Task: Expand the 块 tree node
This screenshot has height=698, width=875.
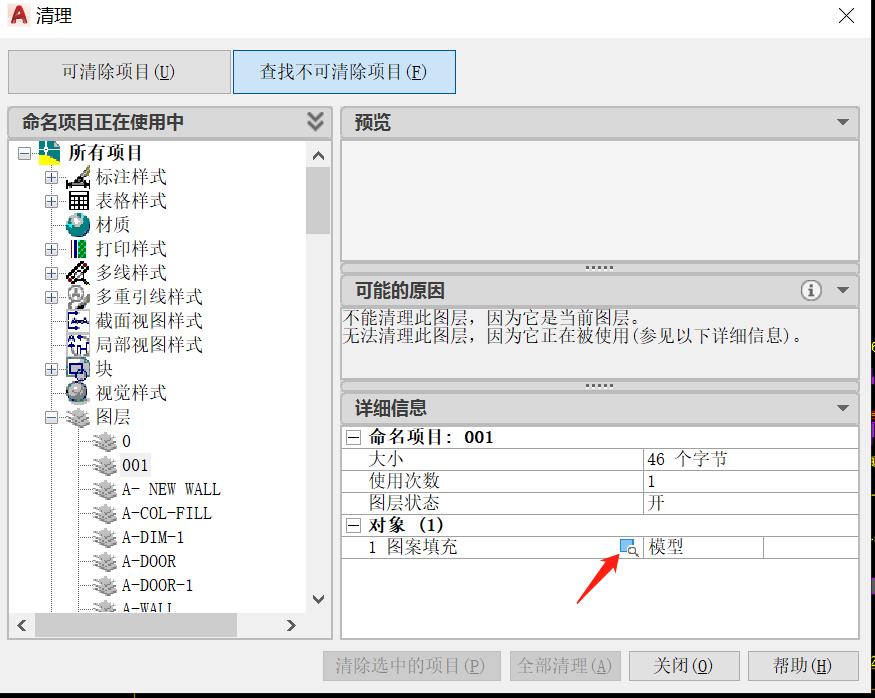Action: 51,369
